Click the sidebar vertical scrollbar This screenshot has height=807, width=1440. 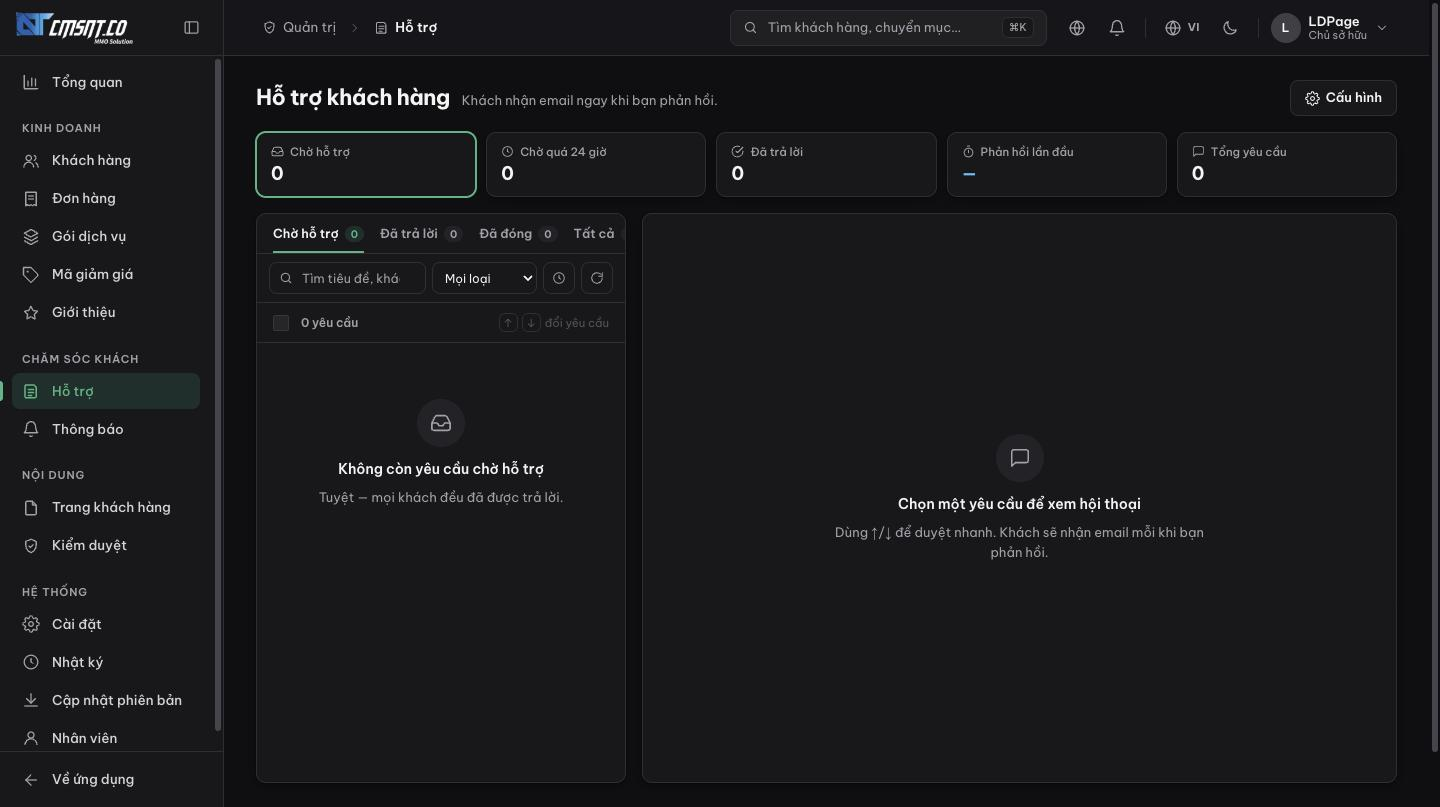coord(218,395)
